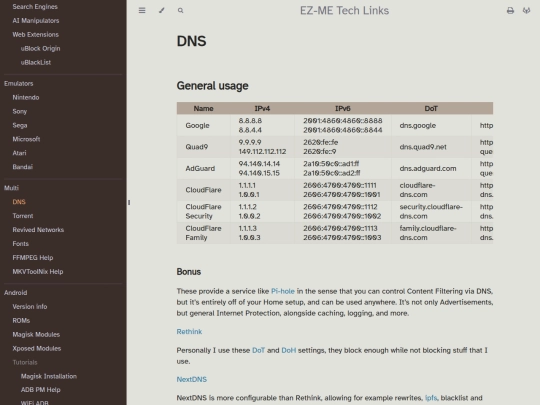Click the IPv6 column header

pyautogui.click(x=343, y=108)
